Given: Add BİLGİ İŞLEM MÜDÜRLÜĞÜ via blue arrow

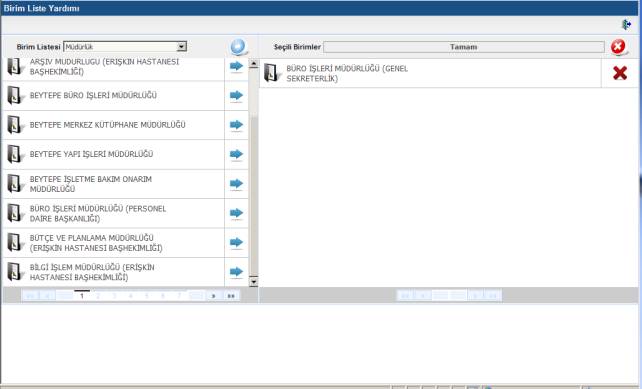Looking at the screenshot, I should click(236, 272).
